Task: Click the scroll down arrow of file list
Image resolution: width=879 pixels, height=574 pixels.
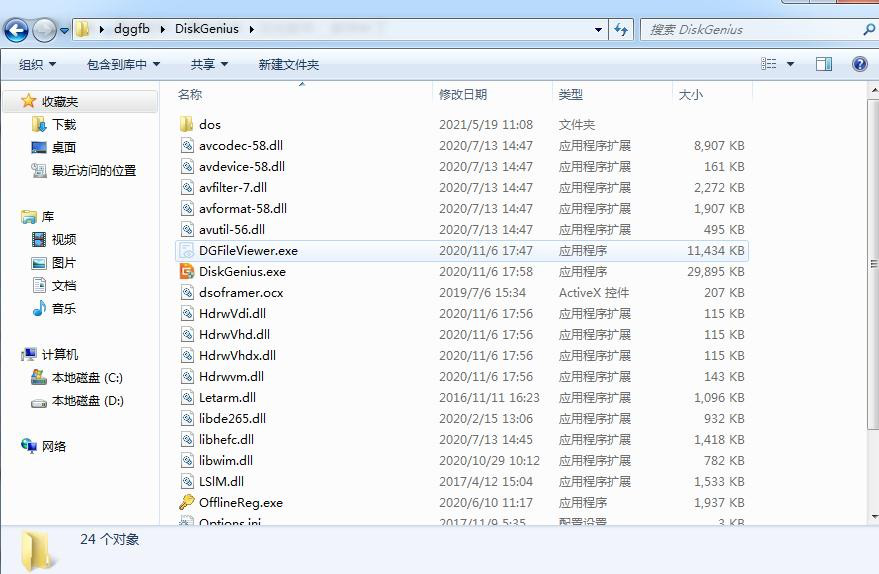Action: pyautogui.click(x=873, y=517)
